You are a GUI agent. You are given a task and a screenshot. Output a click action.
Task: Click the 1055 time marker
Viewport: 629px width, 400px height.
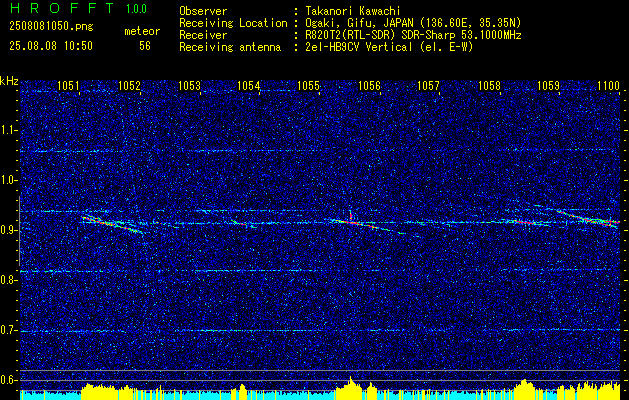tap(308, 85)
